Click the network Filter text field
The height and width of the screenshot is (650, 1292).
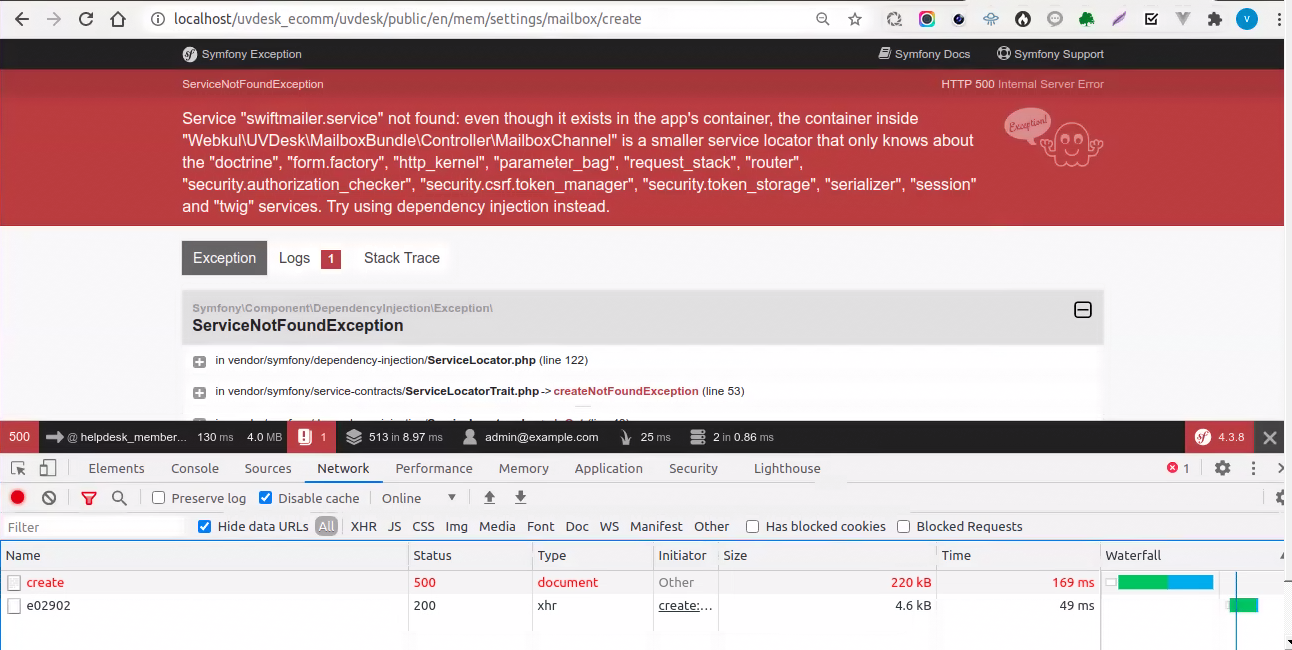95,527
